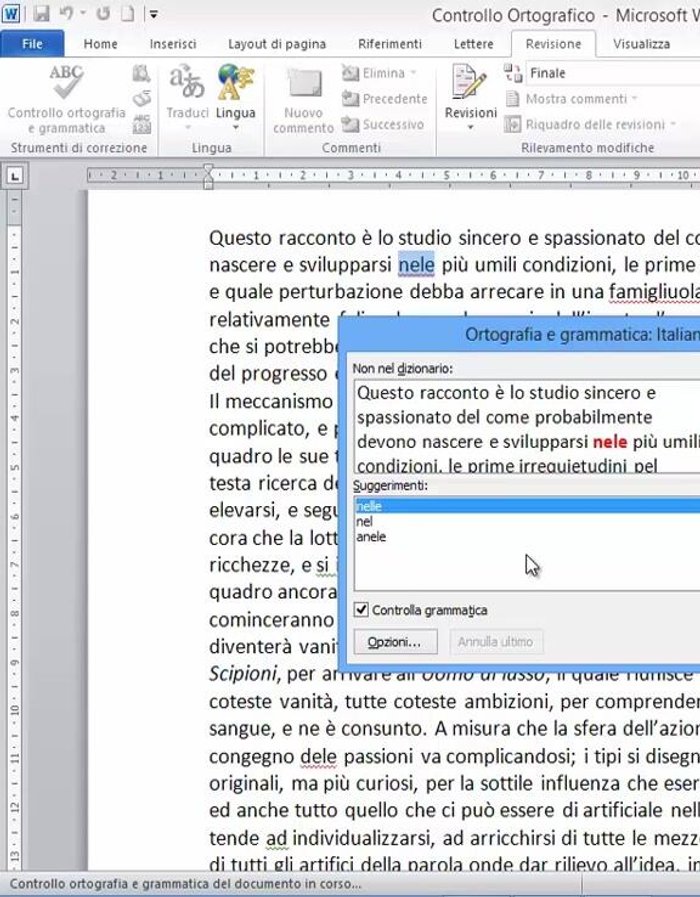Click the Revisioni track changes icon
Viewport: 700px width, 897px height.
(470, 82)
